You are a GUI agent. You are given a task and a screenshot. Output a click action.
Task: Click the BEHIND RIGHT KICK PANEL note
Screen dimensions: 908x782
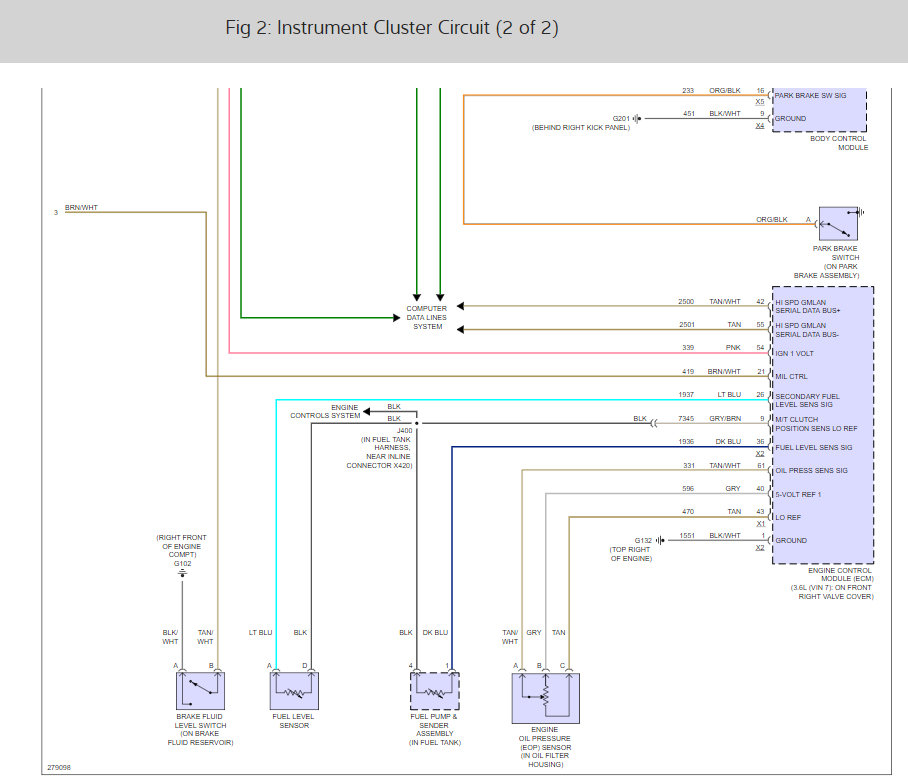(x=581, y=127)
